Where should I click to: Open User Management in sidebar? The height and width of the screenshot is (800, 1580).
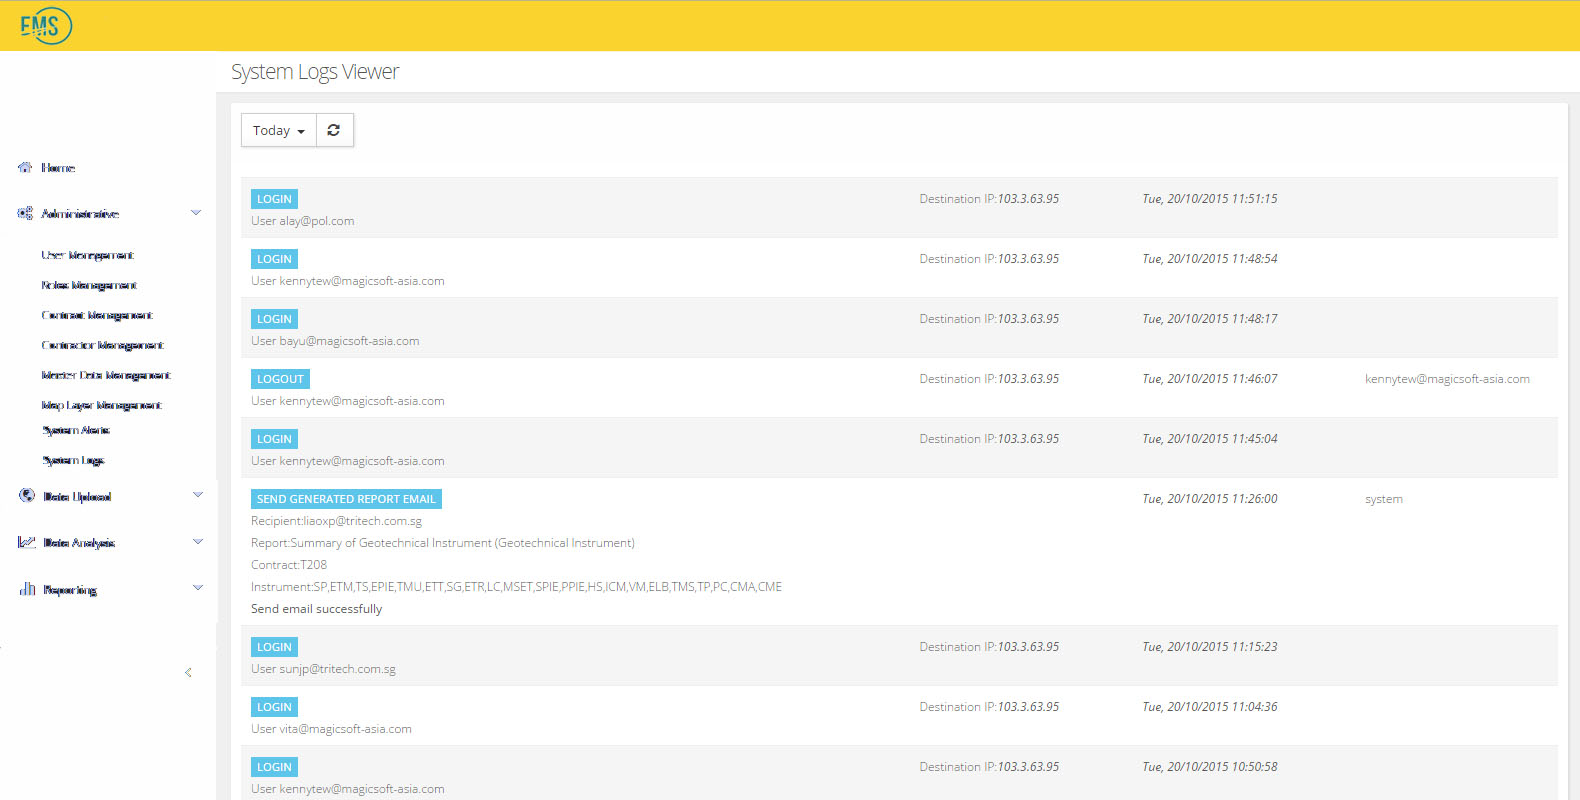88,255
